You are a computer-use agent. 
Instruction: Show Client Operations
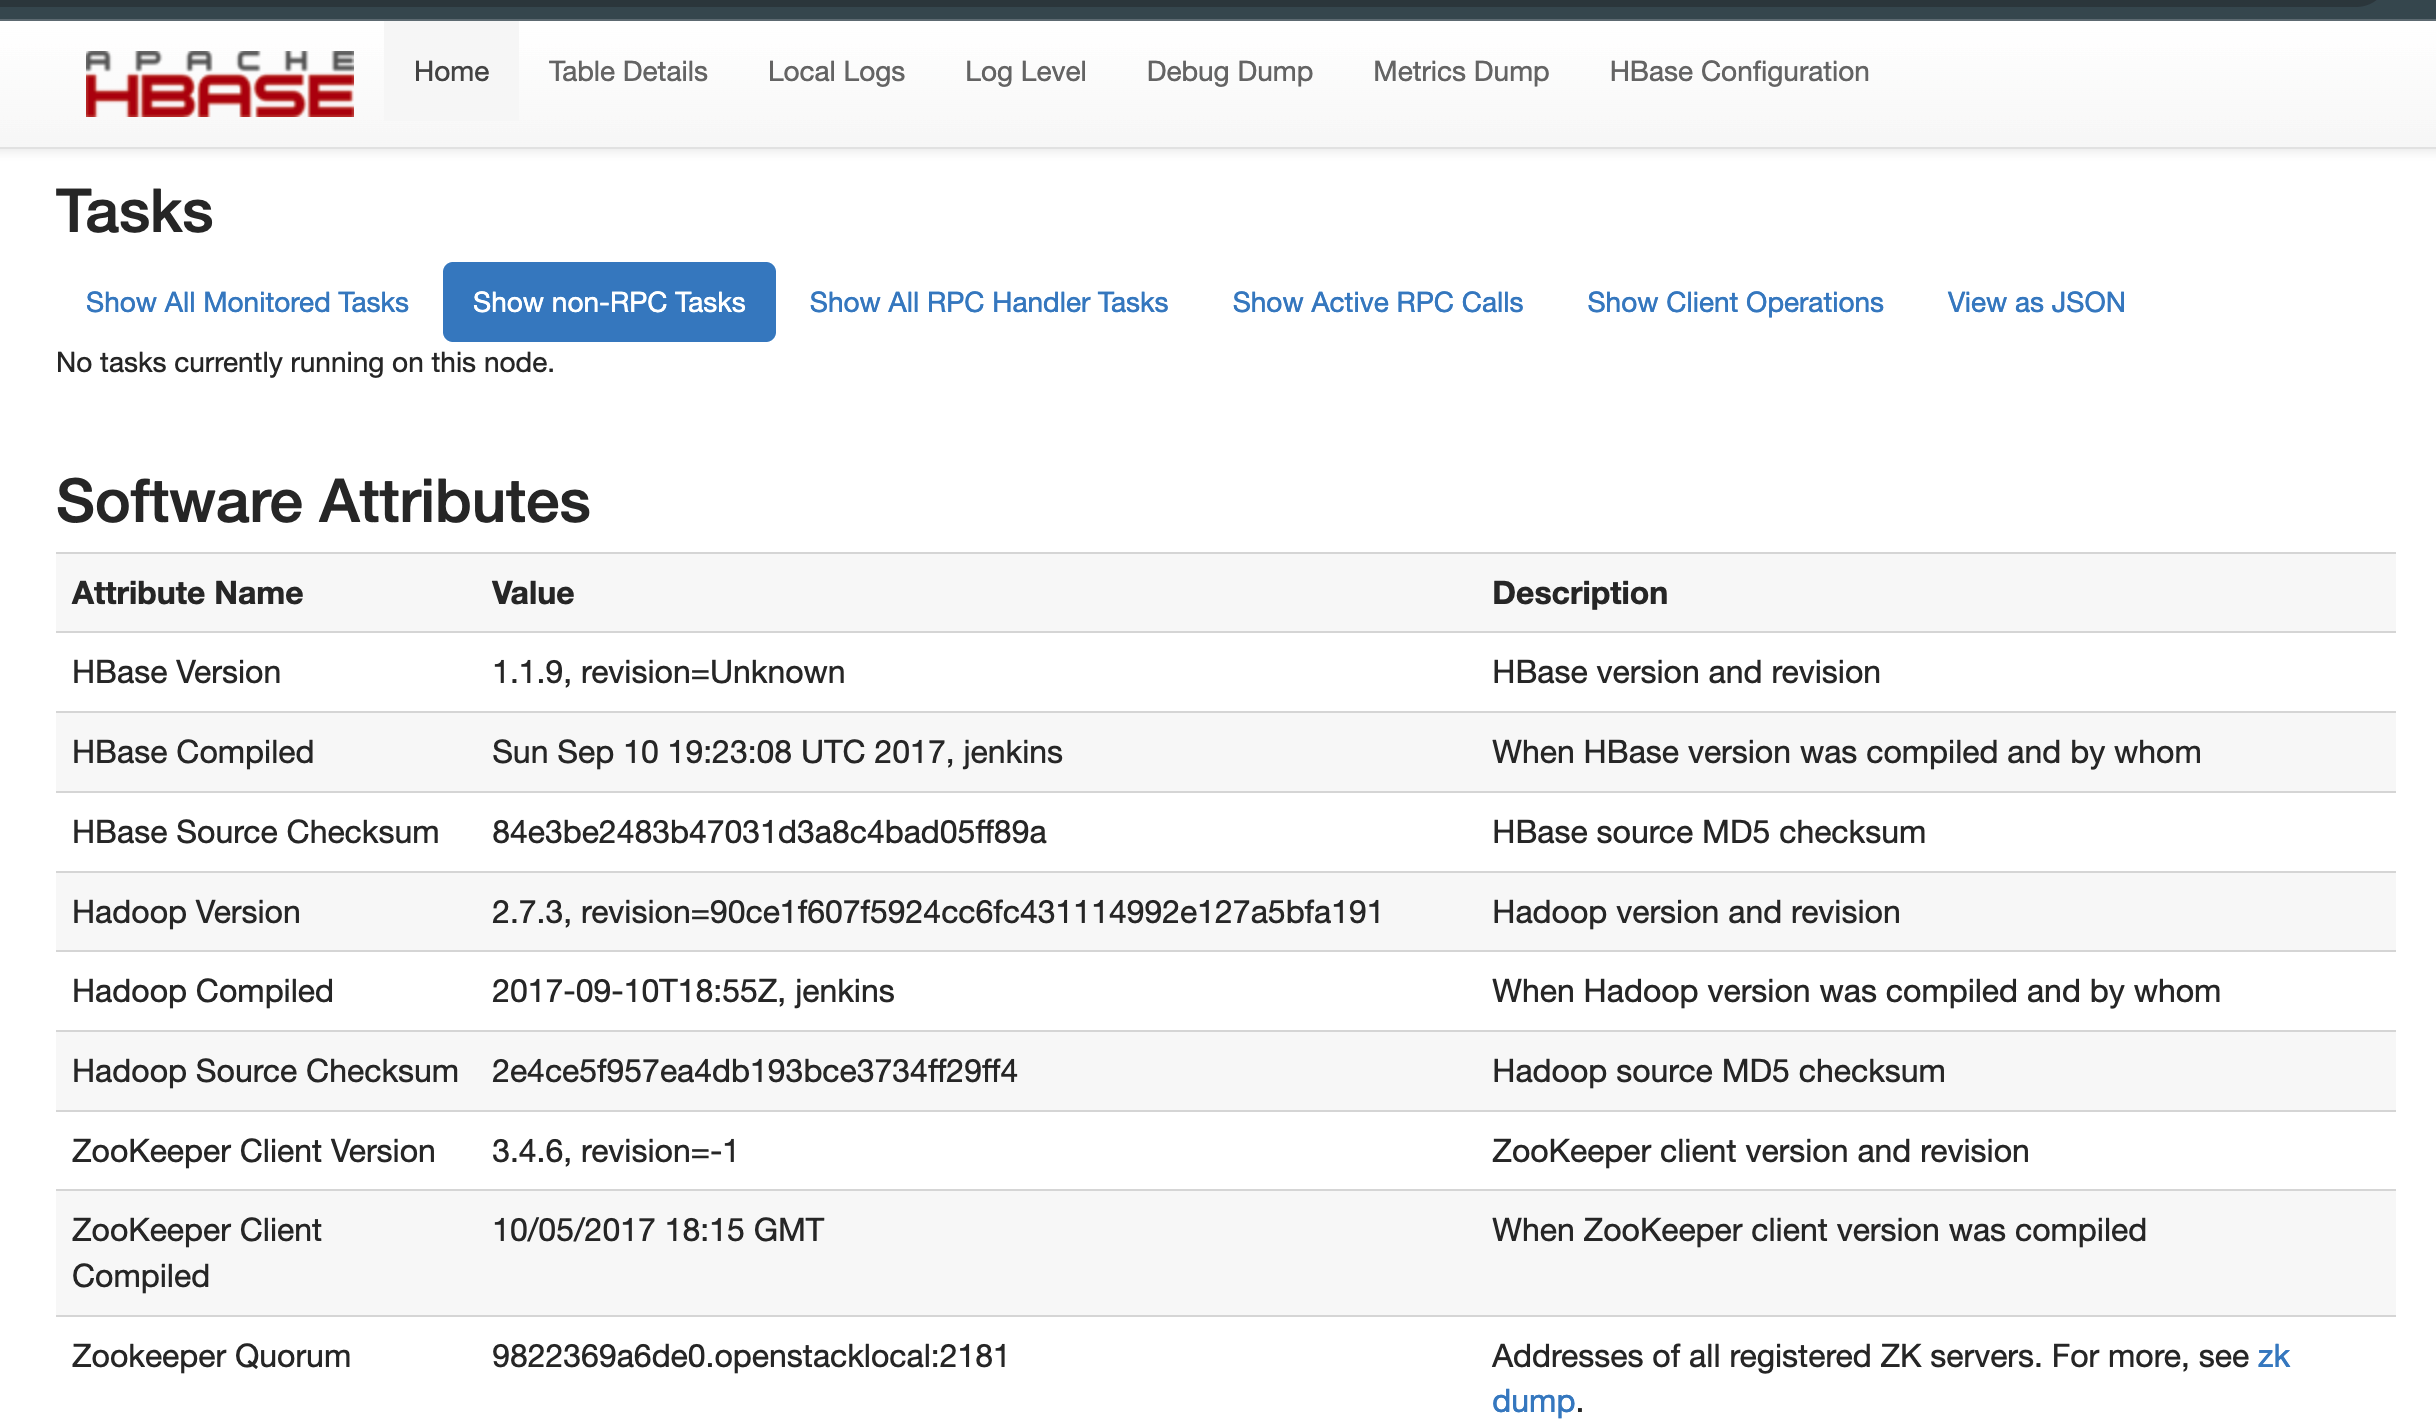point(1734,302)
